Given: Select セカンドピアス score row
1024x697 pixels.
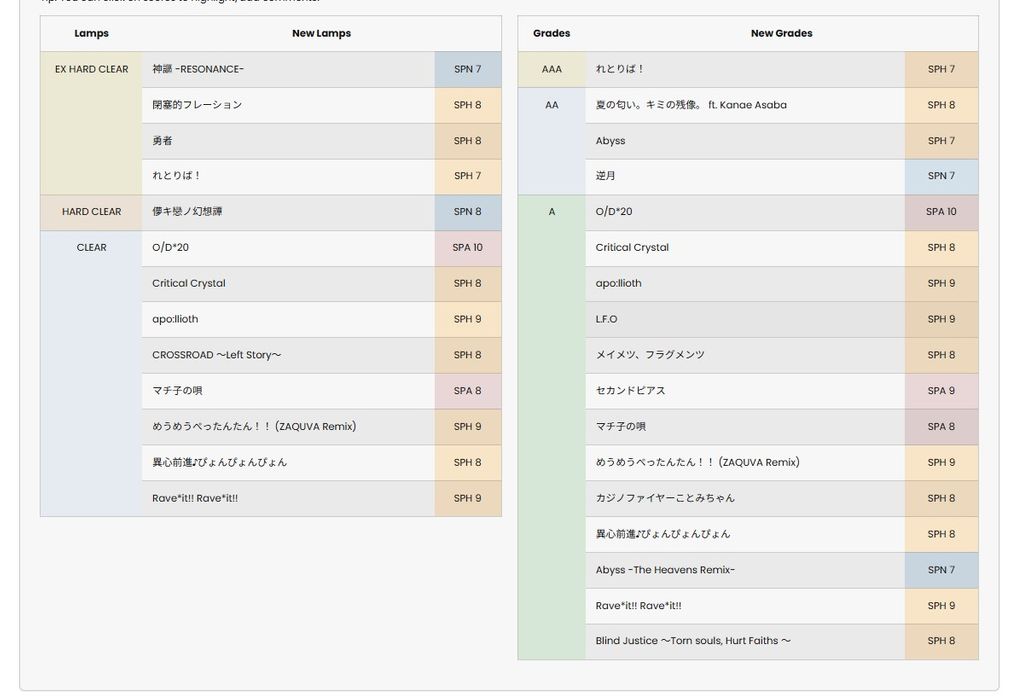Looking at the screenshot, I should pos(630,391).
